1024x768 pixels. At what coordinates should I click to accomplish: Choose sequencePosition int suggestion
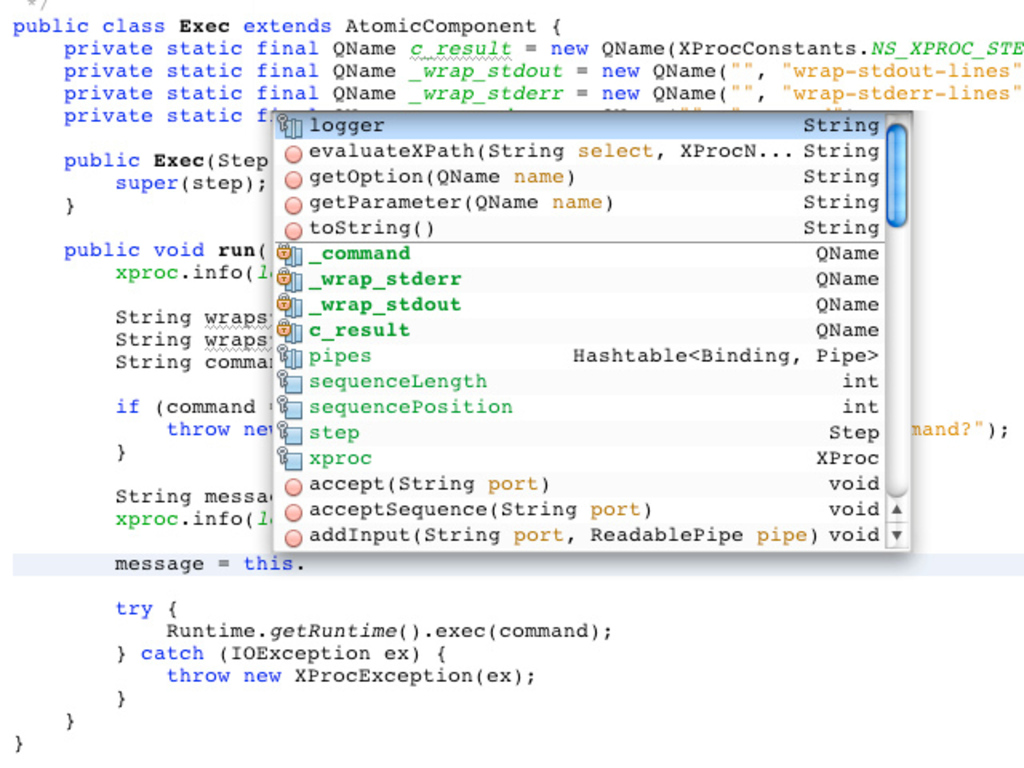(x=579, y=407)
